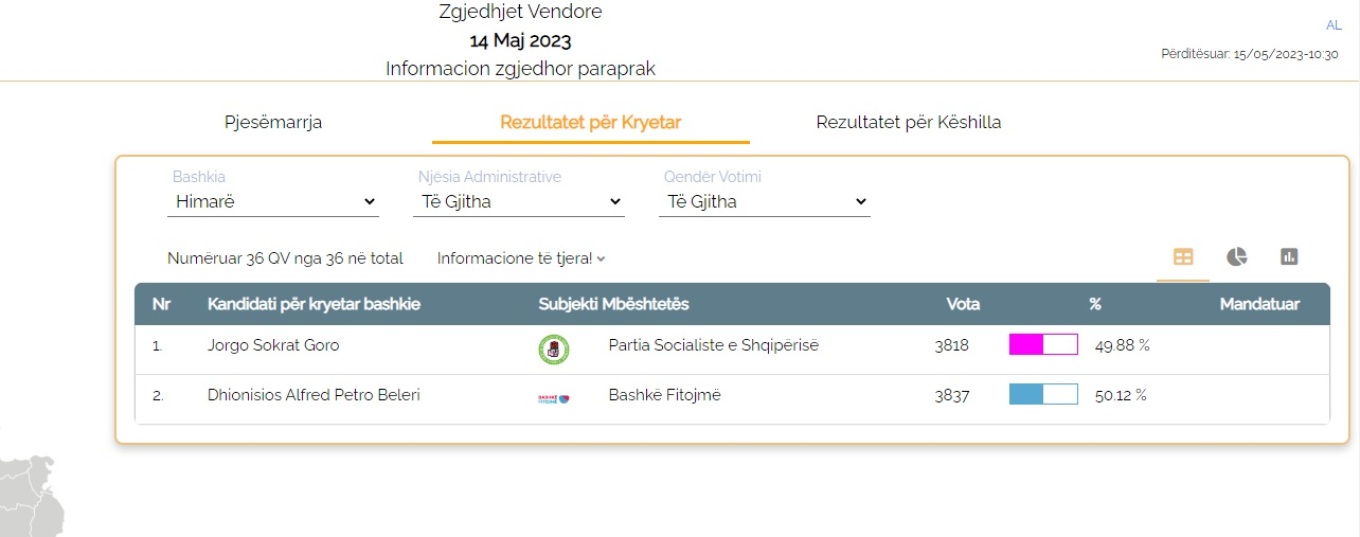The width and height of the screenshot is (1360, 537).
Task: Click the Bashkë Fitojmë party logo
Action: click(x=553, y=397)
